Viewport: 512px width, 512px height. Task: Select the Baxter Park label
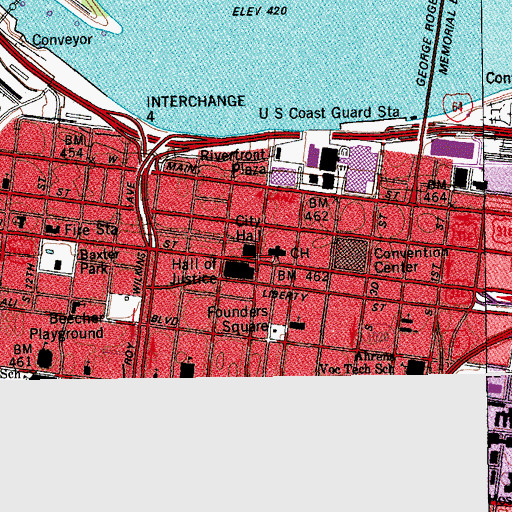pos(99,262)
